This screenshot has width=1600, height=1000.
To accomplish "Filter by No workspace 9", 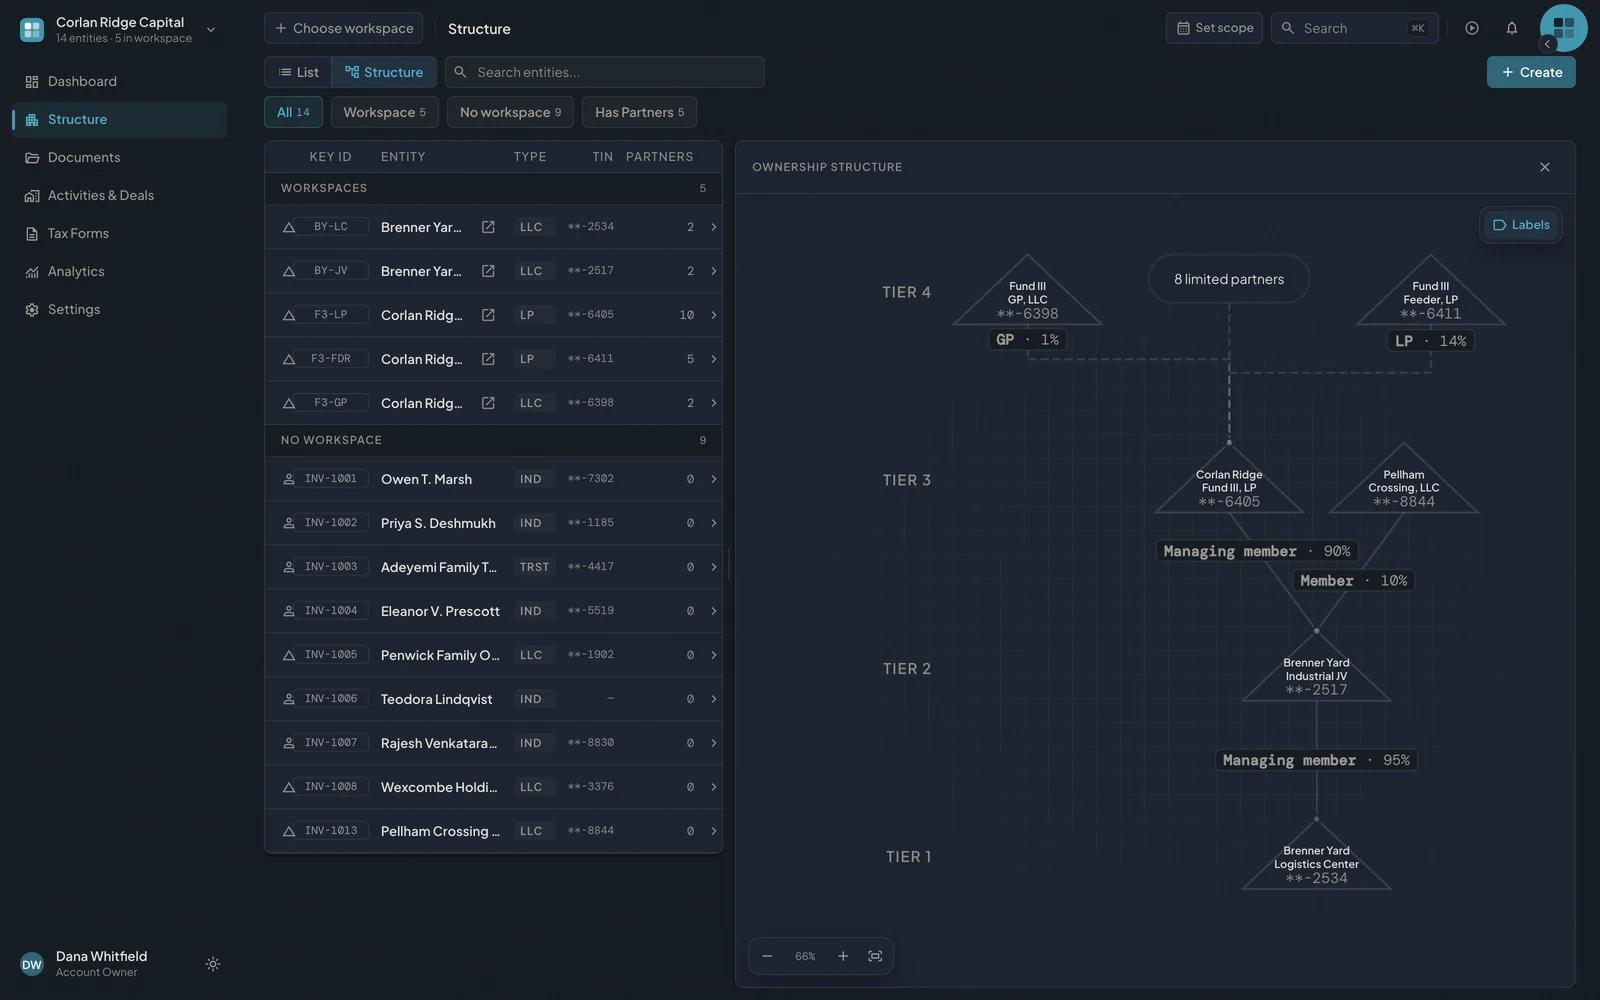I will (510, 112).
